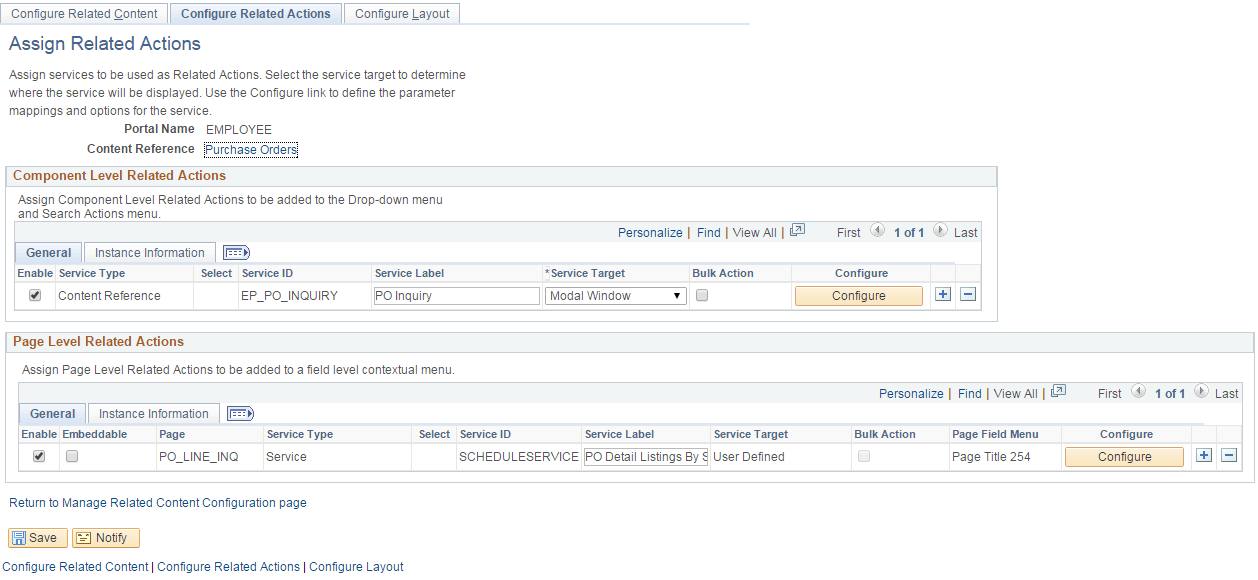Switch to the Configure Layout tab

(401, 13)
